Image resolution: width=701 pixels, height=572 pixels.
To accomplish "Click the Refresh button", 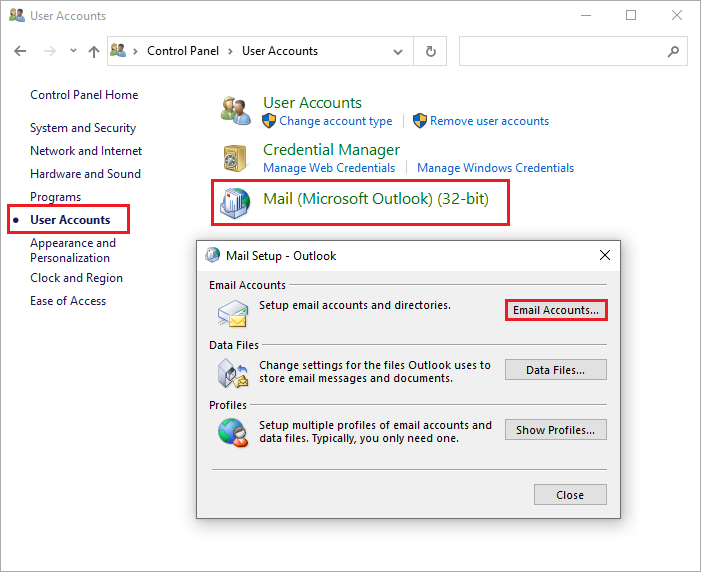I will tap(431, 51).
